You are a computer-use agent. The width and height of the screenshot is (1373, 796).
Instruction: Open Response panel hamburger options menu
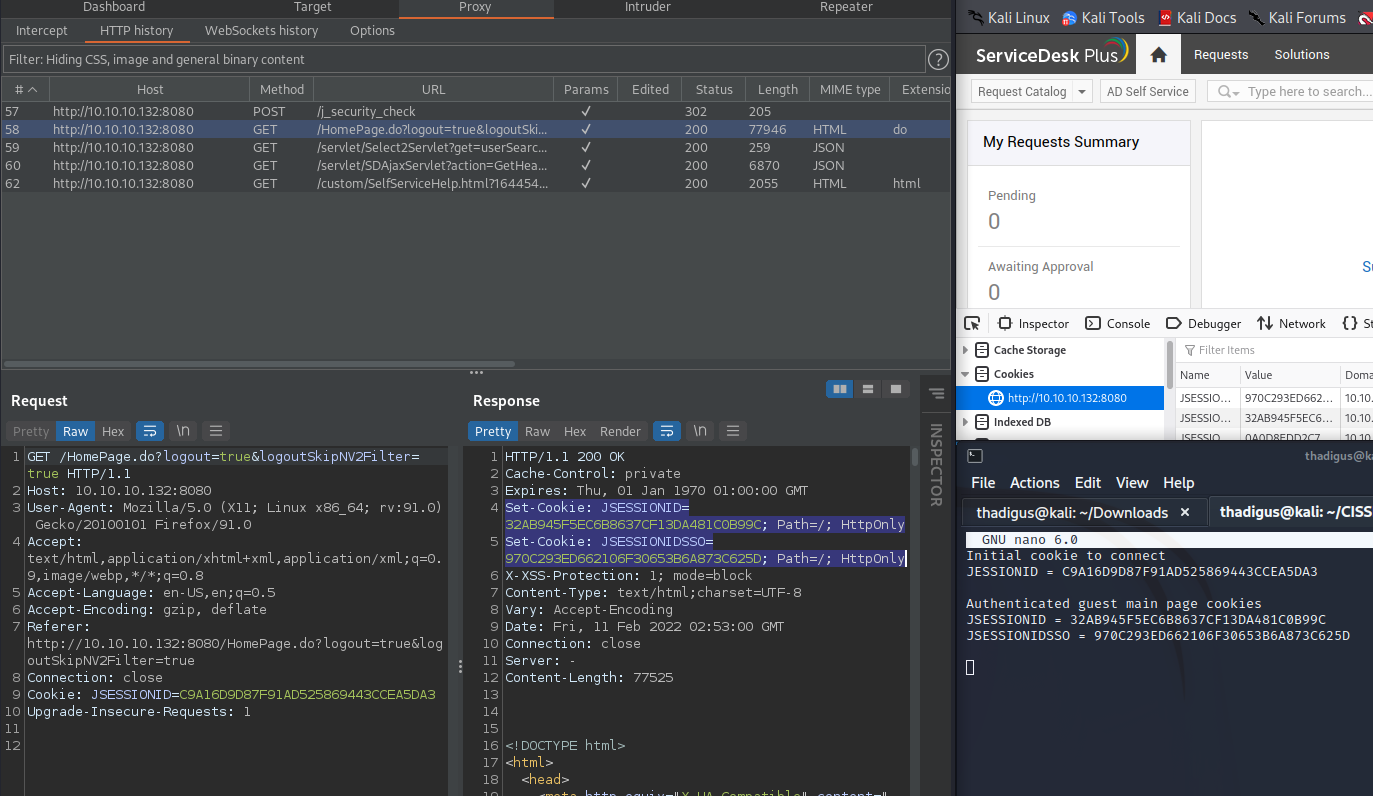(x=733, y=431)
